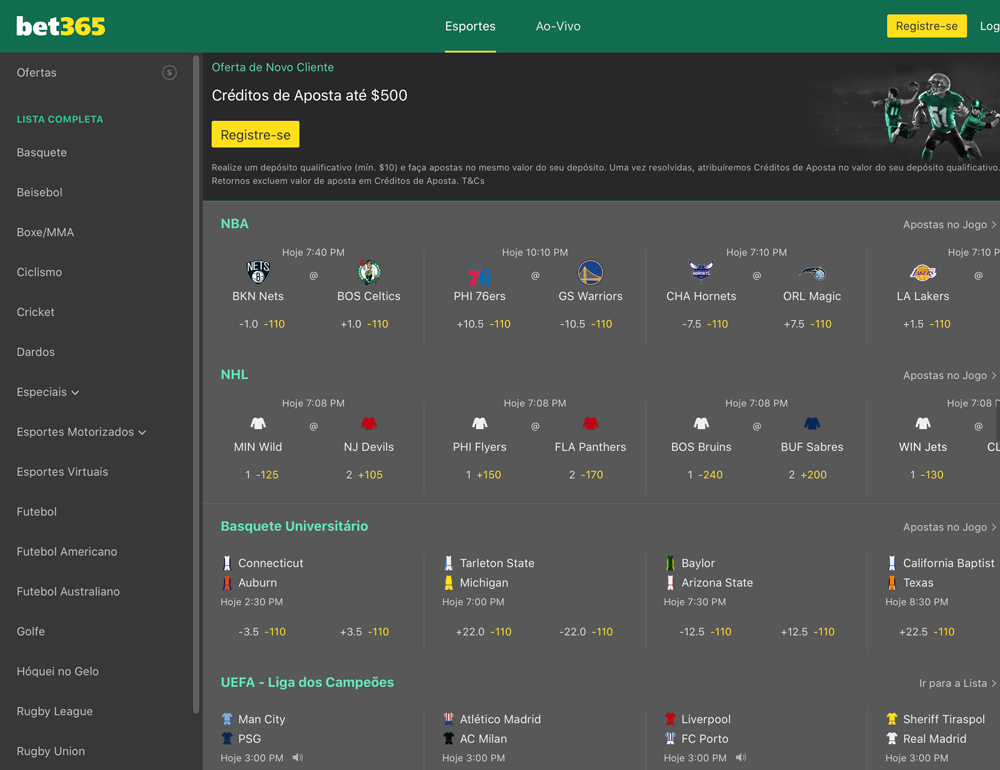The height and width of the screenshot is (770, 1000).
Task: Select Esportes Virtuais in the sidebar
Action: click(62, 471)
